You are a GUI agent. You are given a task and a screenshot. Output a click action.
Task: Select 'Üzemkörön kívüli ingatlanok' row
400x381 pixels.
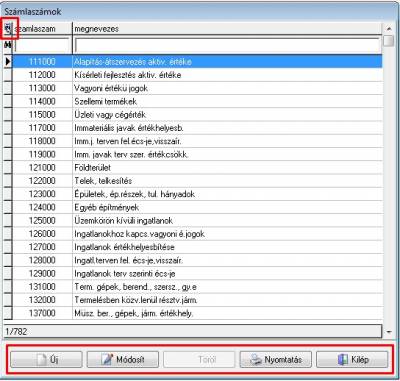point(197,220)
